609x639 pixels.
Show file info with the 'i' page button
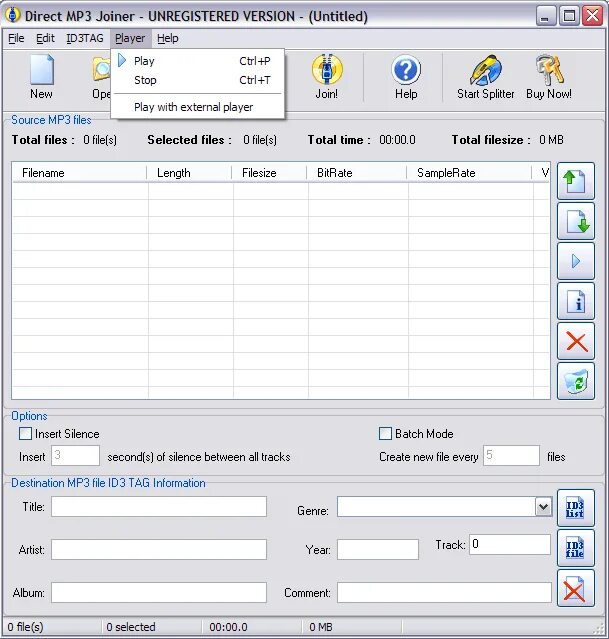tap(576, 301)
